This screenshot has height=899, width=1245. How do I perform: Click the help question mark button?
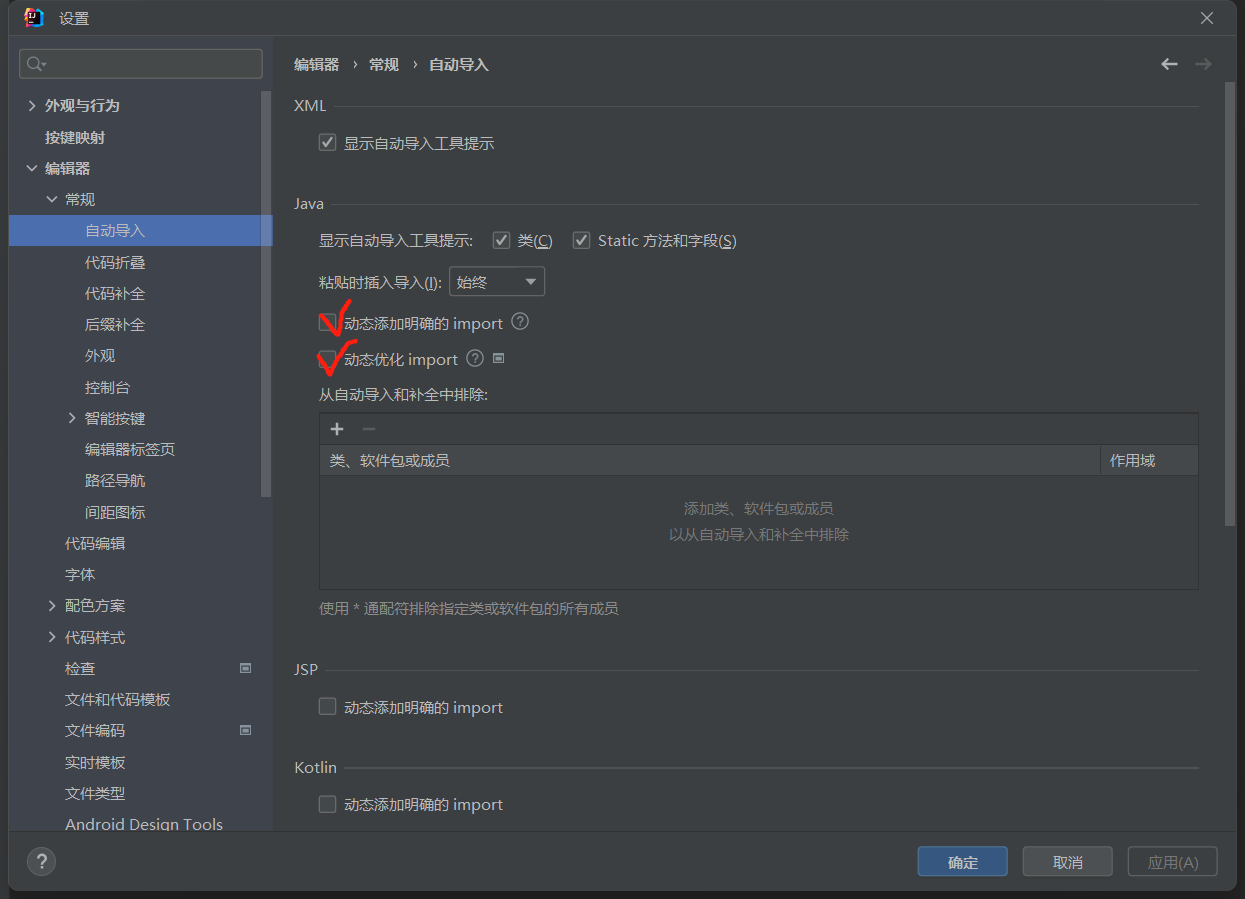pos(41,861)
